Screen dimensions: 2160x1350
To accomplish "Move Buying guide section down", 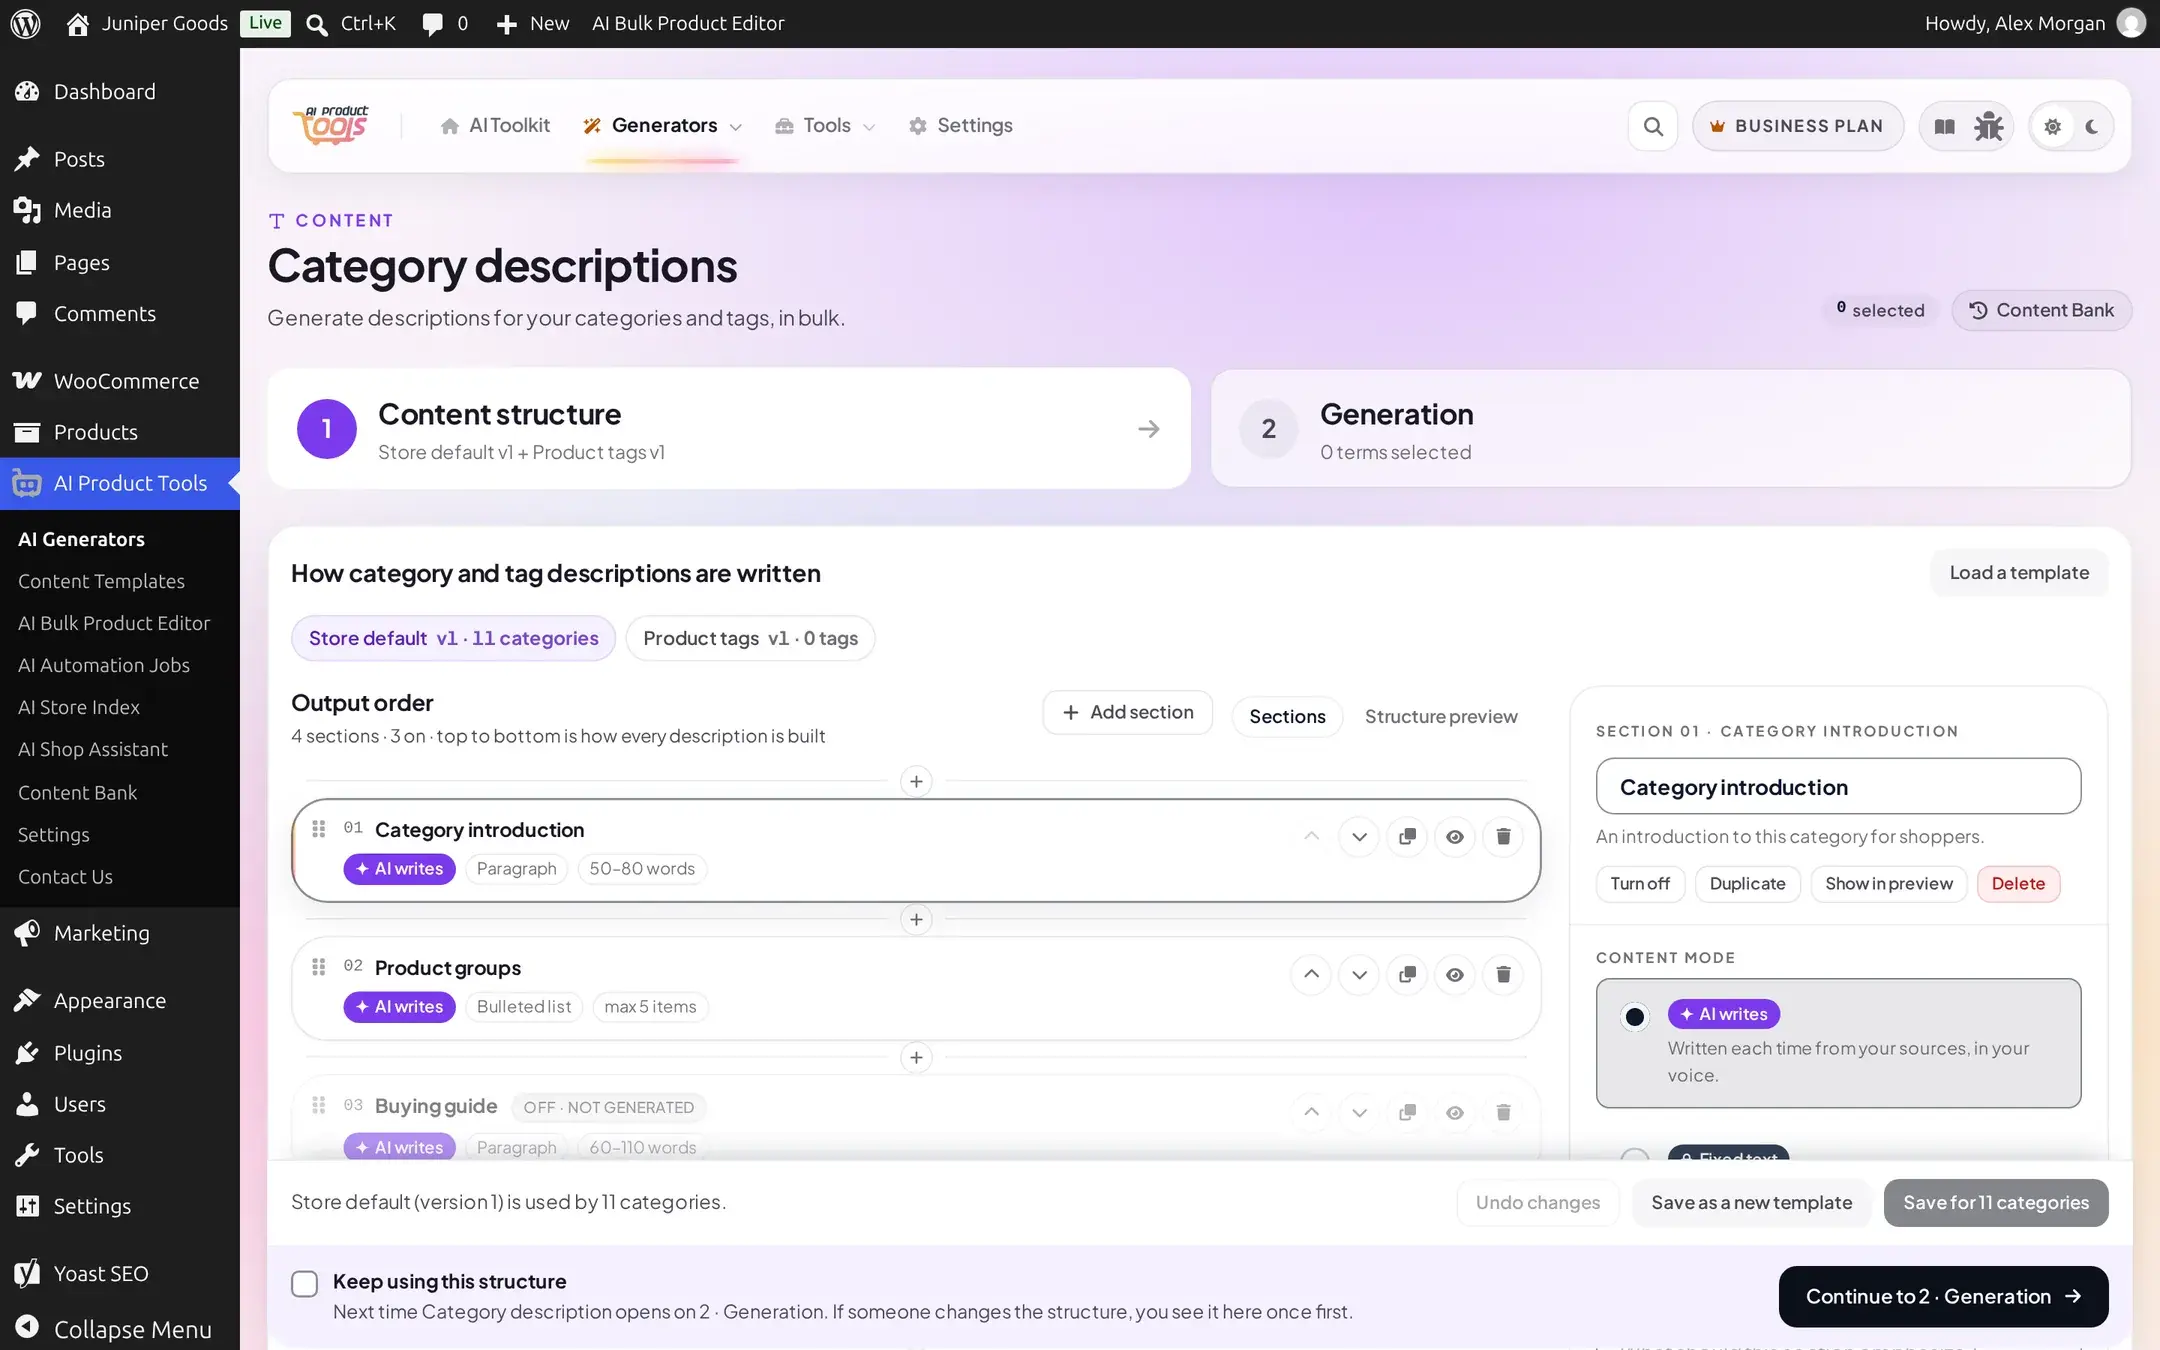I will (1359, 1113).
